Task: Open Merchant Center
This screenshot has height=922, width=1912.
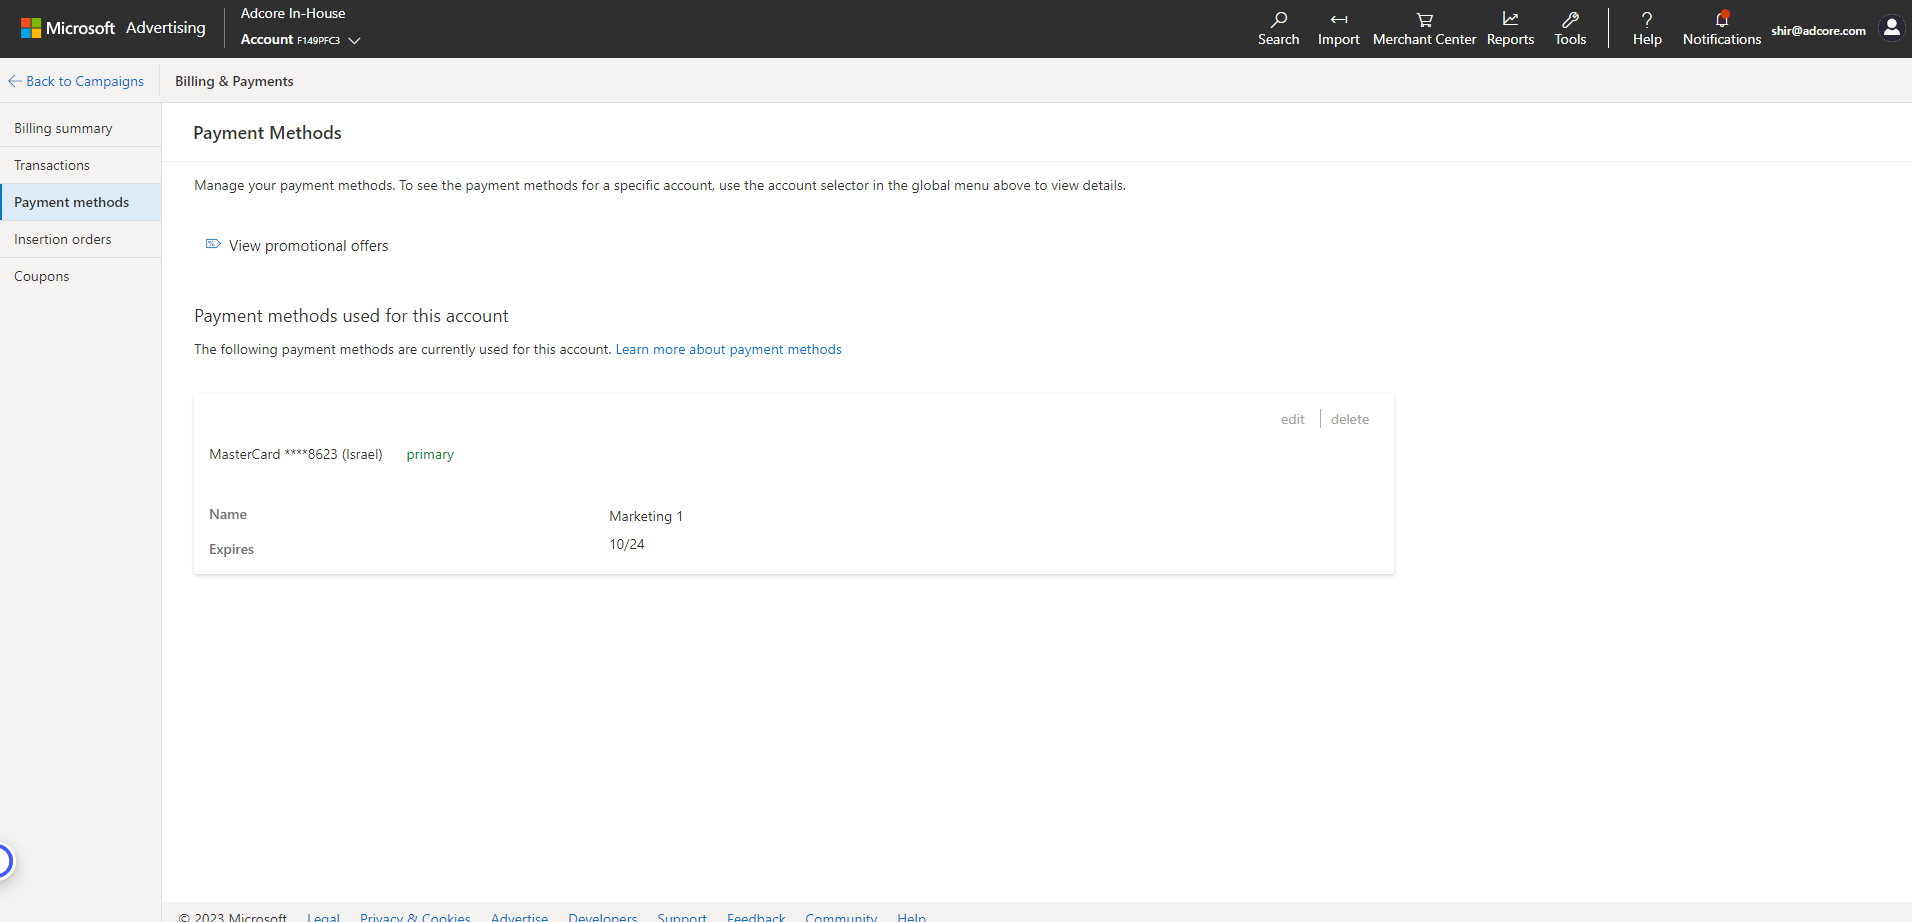Action: click(x=1423, y=28)
